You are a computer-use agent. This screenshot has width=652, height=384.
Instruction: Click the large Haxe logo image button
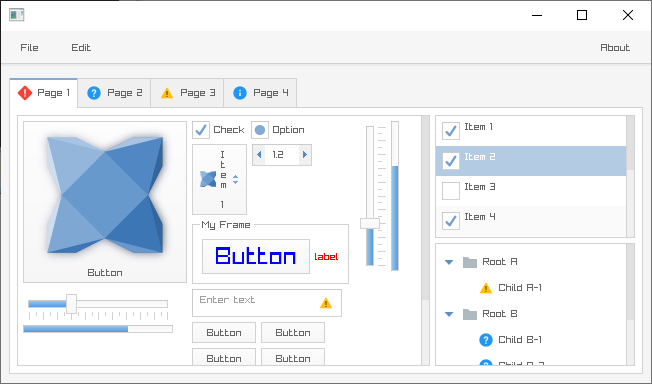[x=105, y=202]
